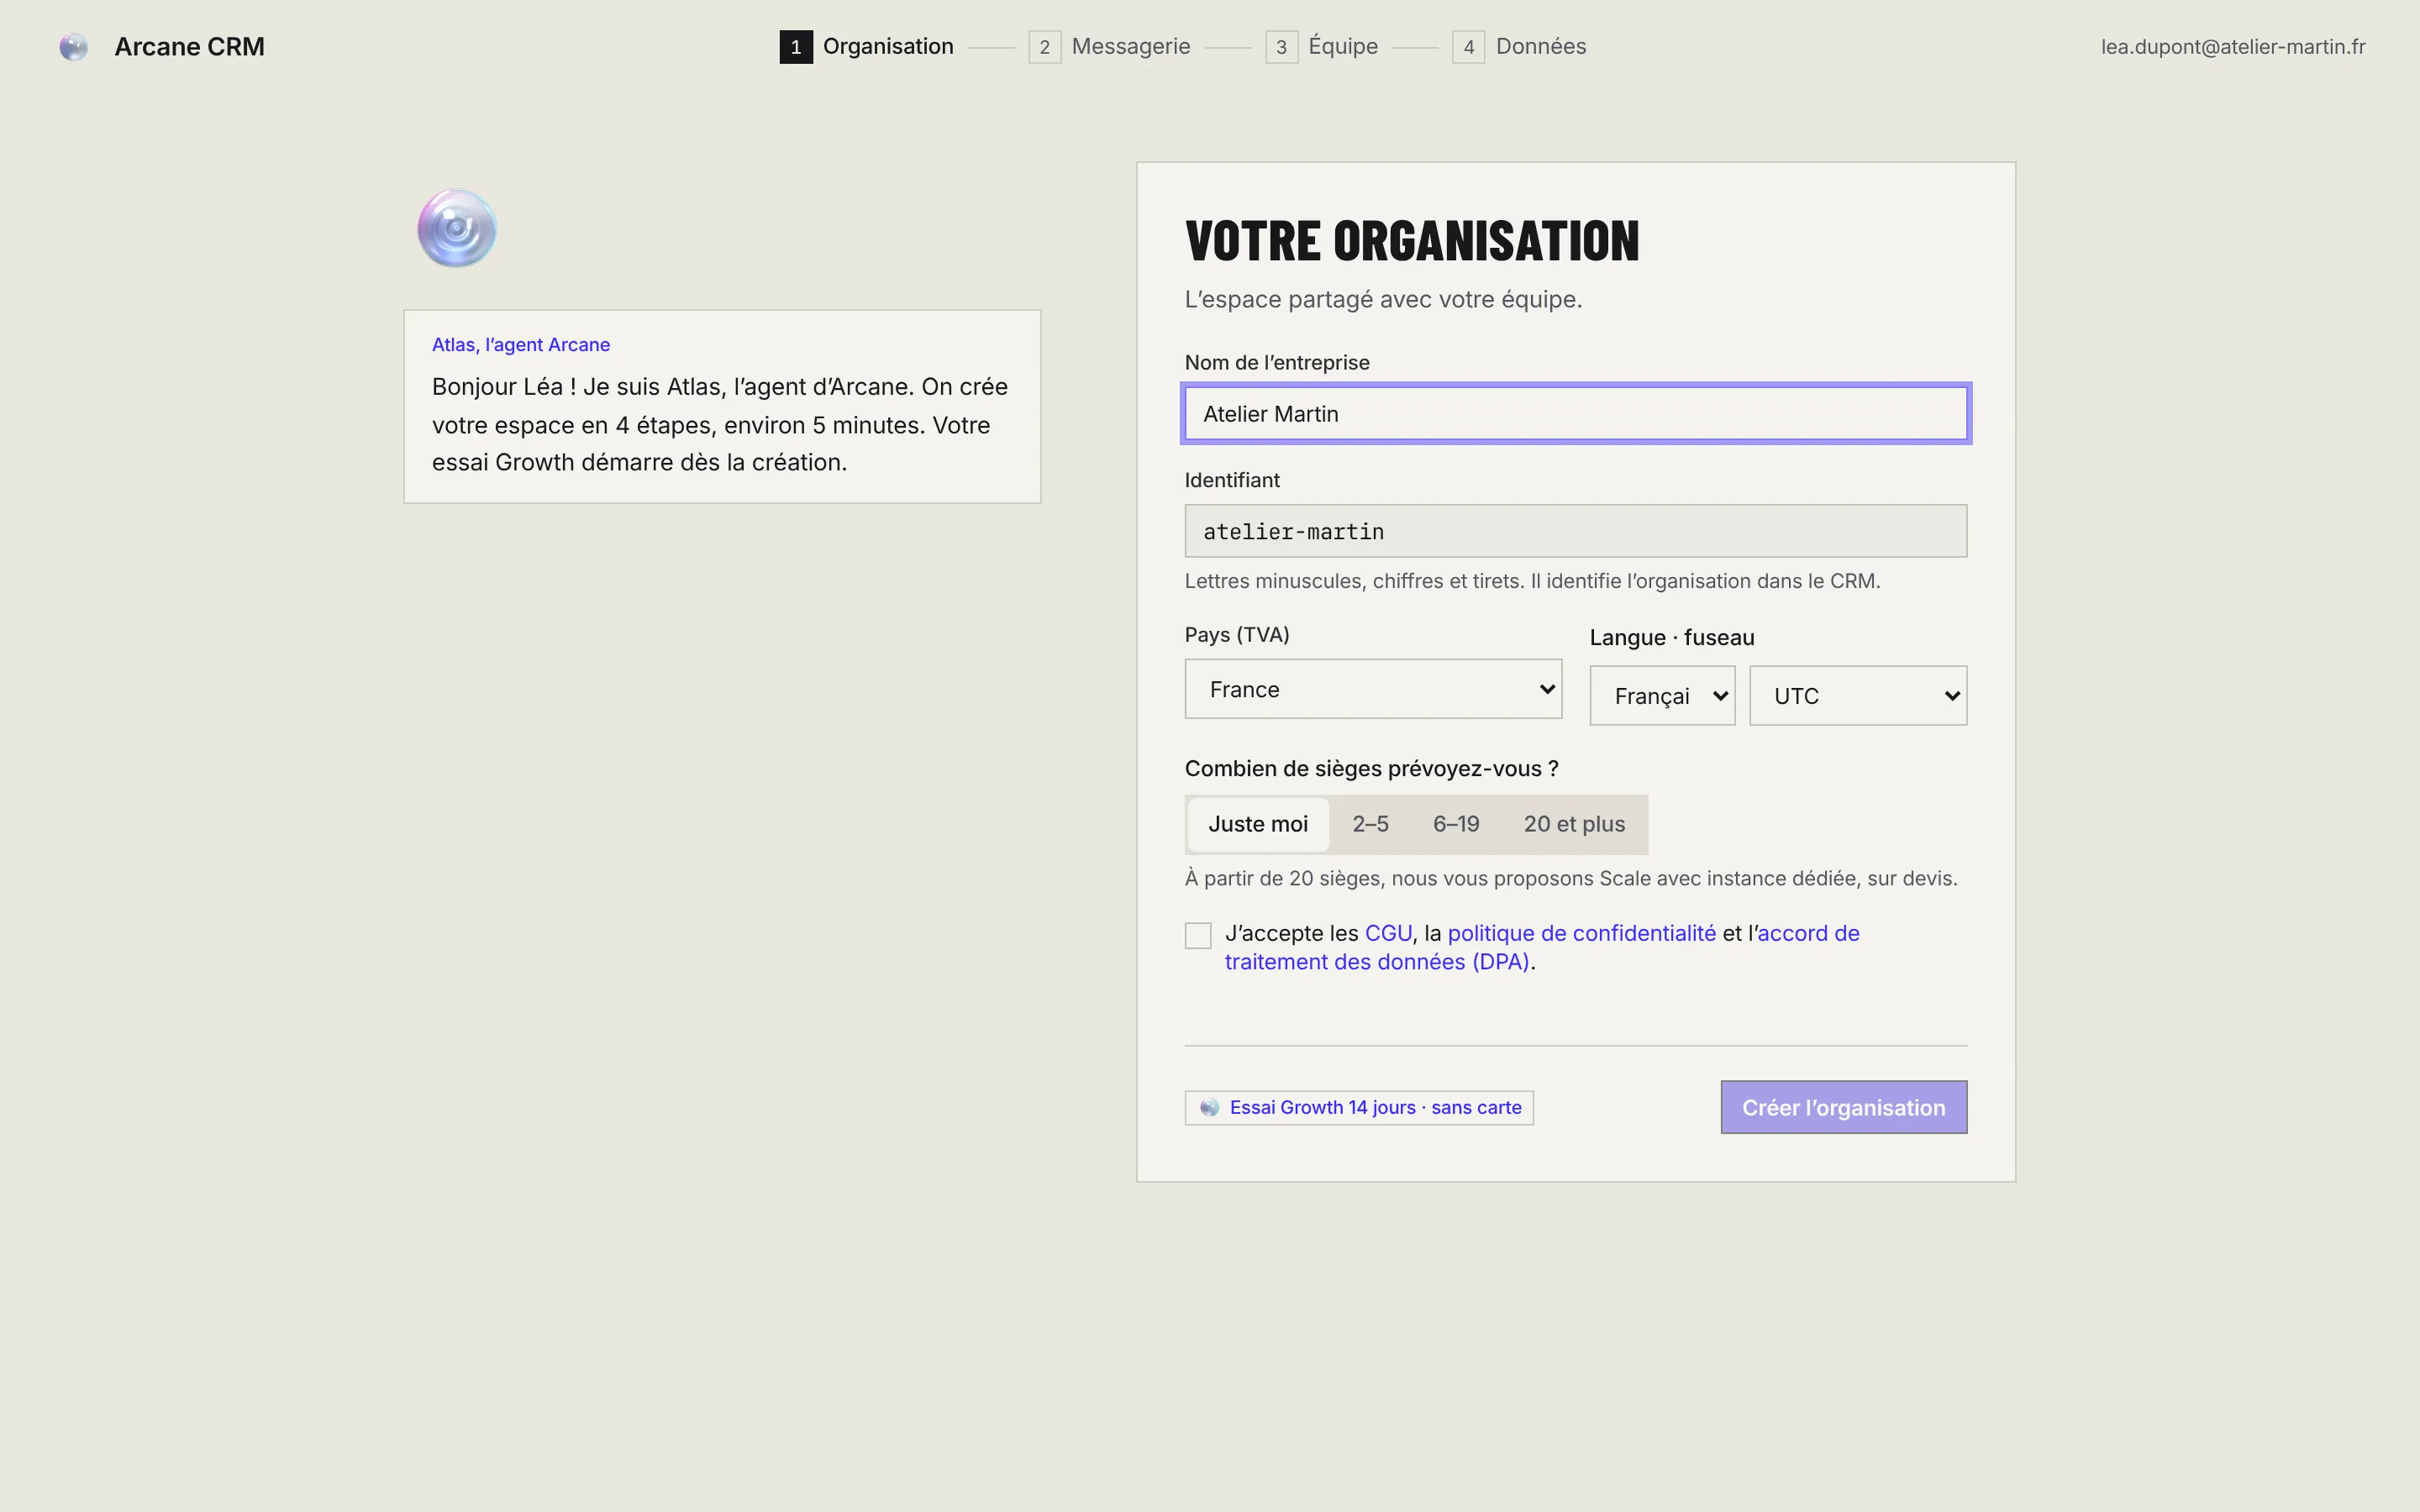Click step number 4 badge for Données
The image size is (2420, 1512).
[1469, 47]
